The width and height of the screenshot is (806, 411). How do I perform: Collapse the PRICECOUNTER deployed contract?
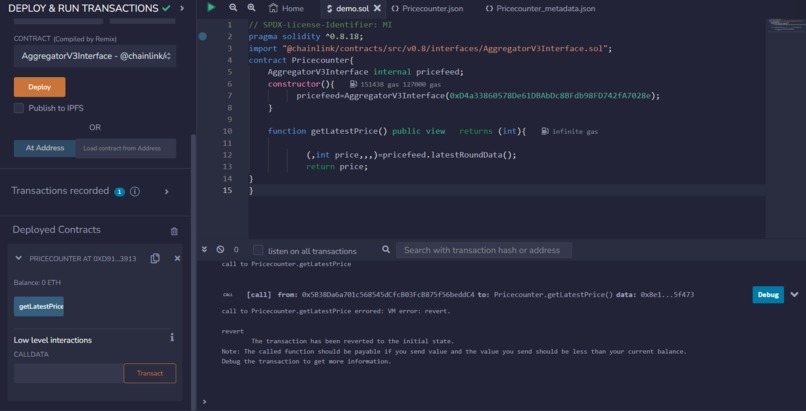(x=19, y=258)
